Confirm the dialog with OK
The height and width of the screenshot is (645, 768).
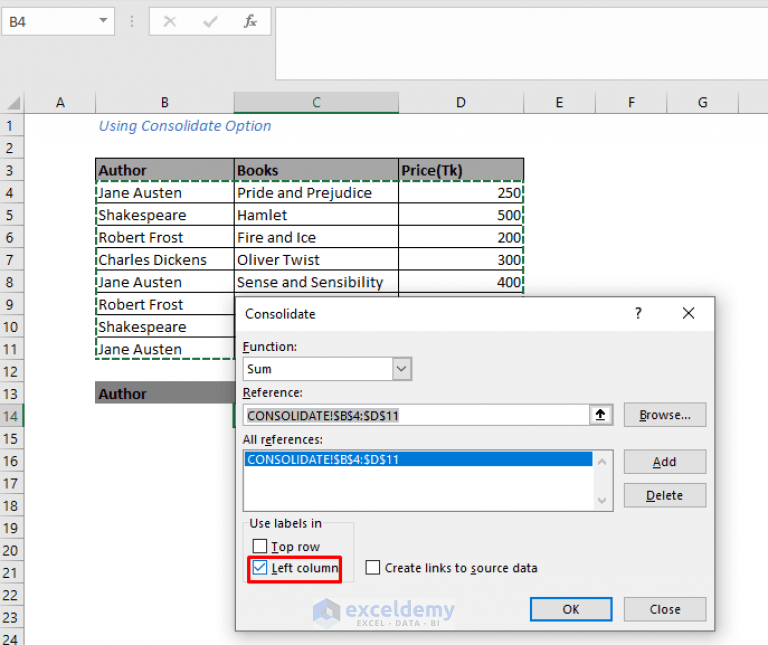[x=571, y=609]
